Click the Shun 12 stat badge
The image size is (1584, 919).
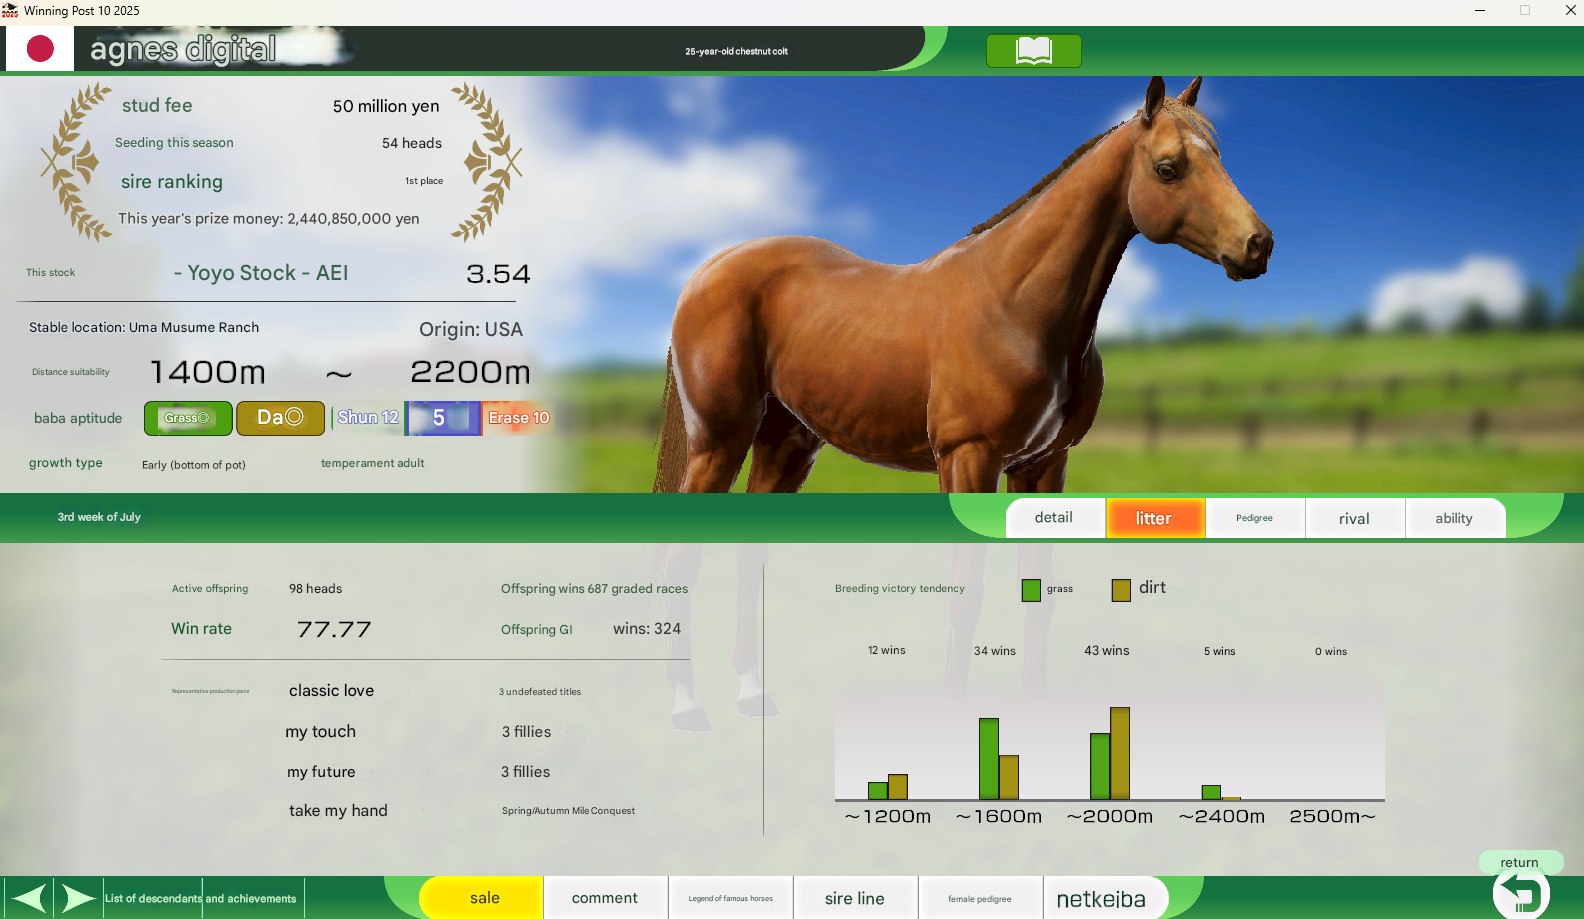pos(367,417)
